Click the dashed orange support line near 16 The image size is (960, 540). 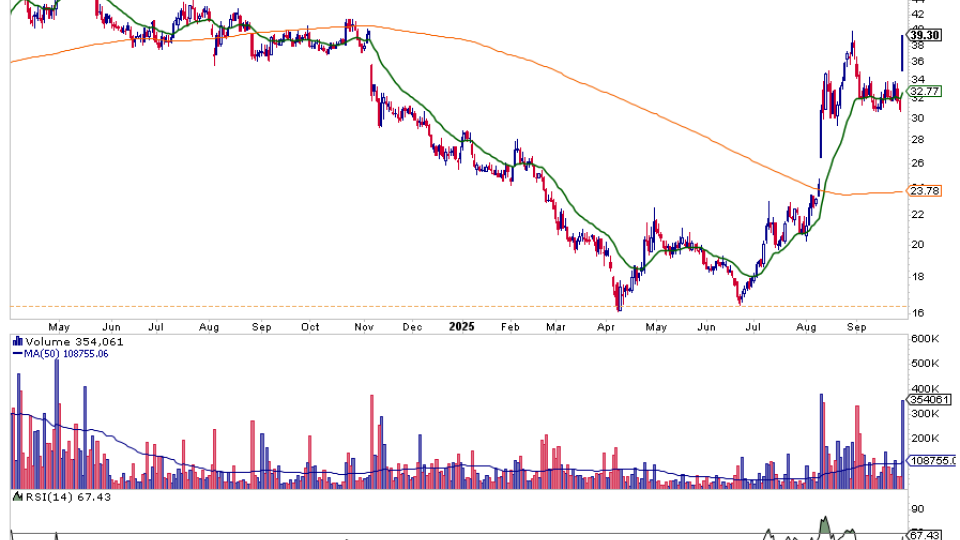click(300, 306)
